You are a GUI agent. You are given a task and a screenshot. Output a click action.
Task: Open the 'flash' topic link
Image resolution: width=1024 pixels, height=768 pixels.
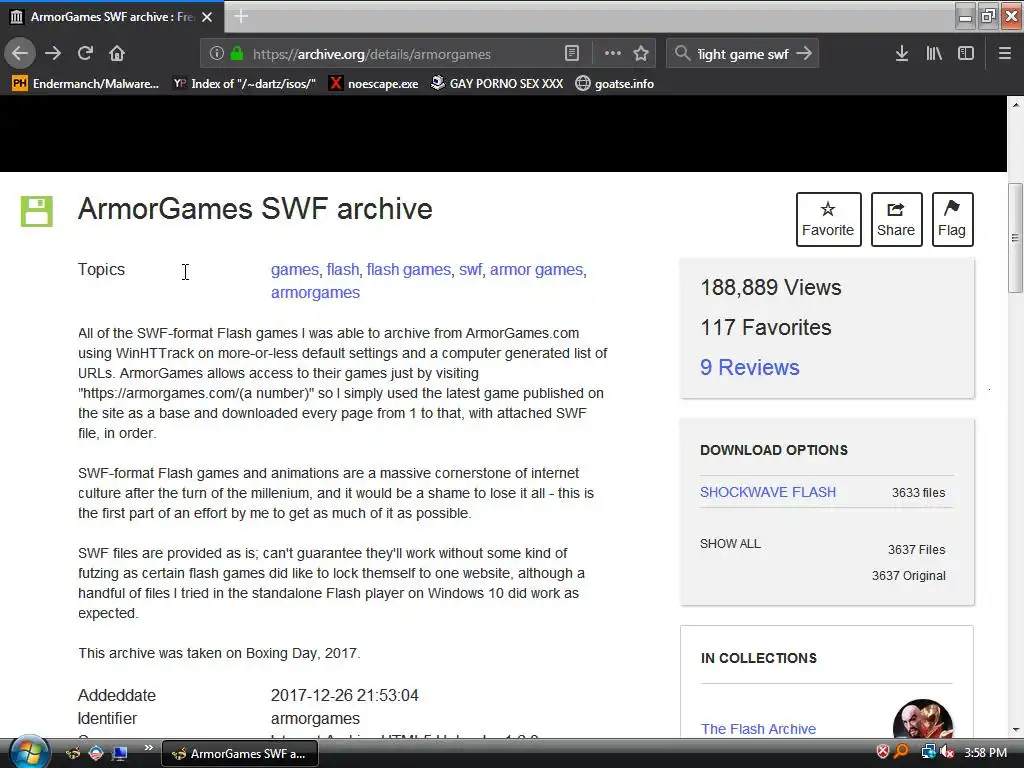[343, 270]
